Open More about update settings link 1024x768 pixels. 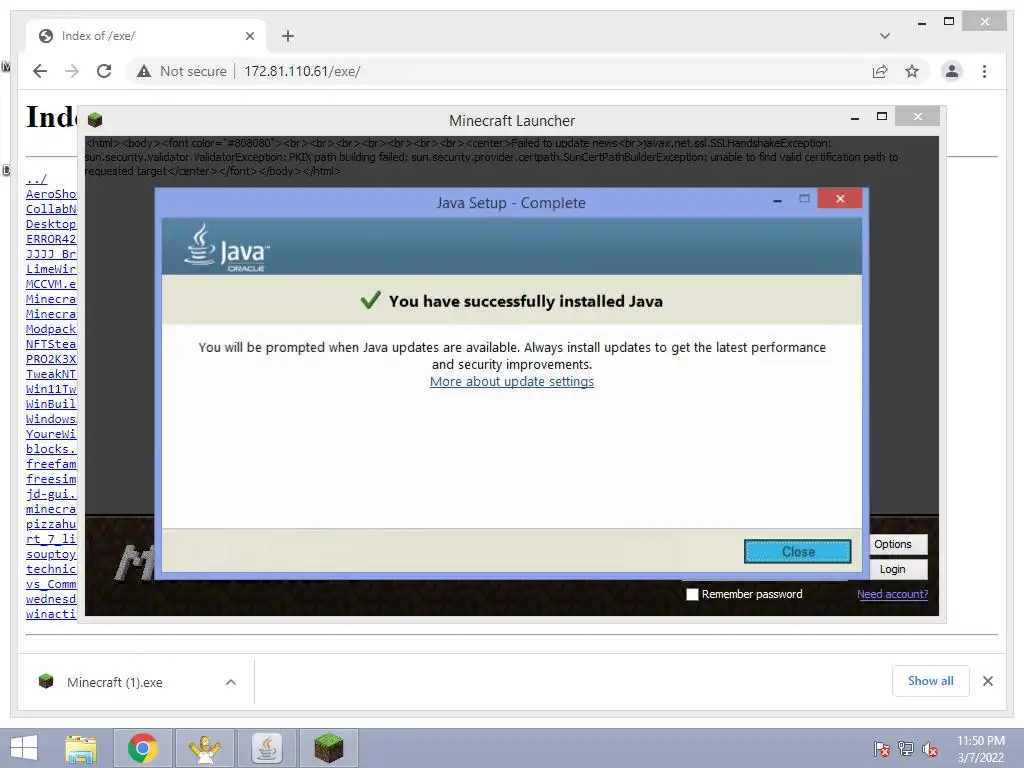click(x=511, y=381)
